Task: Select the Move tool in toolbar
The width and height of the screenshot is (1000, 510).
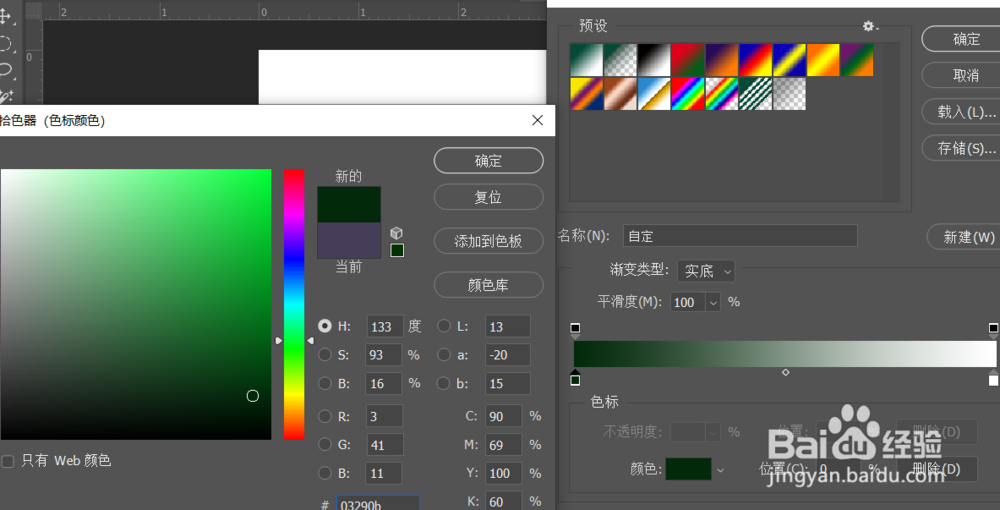Action: click(x=6, y=17)
